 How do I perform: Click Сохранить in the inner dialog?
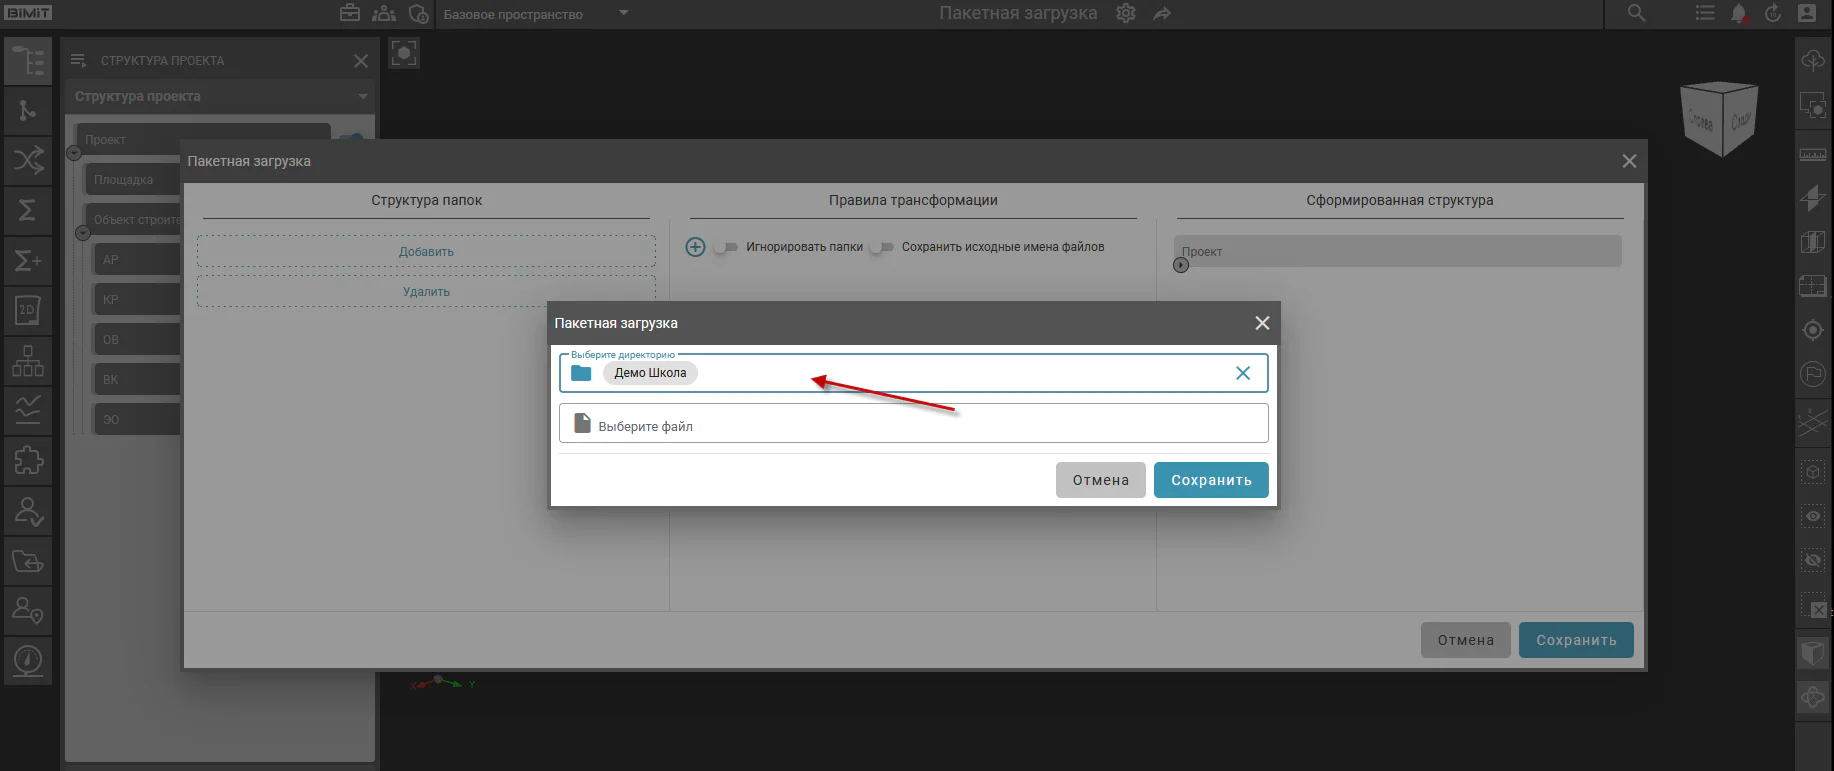coord(1211,480)
